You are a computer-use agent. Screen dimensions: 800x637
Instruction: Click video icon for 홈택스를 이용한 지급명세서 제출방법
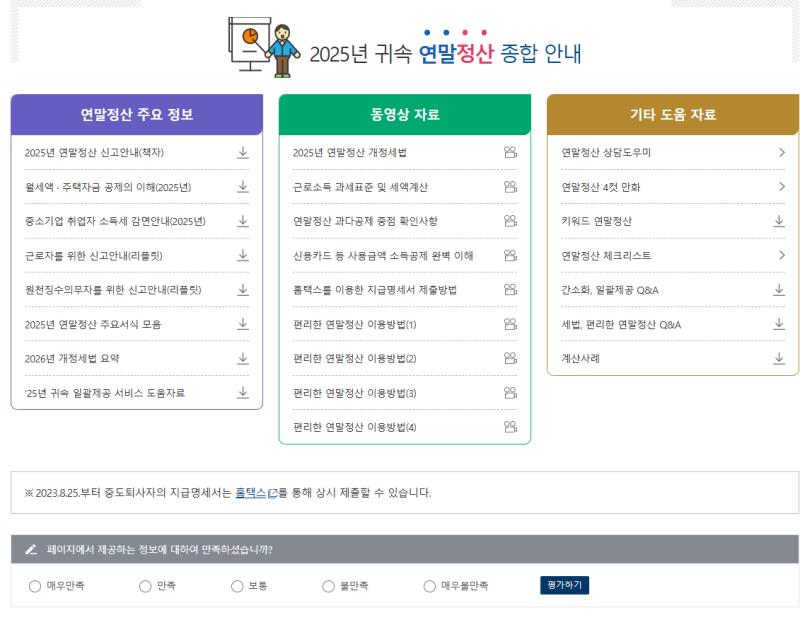510,290
